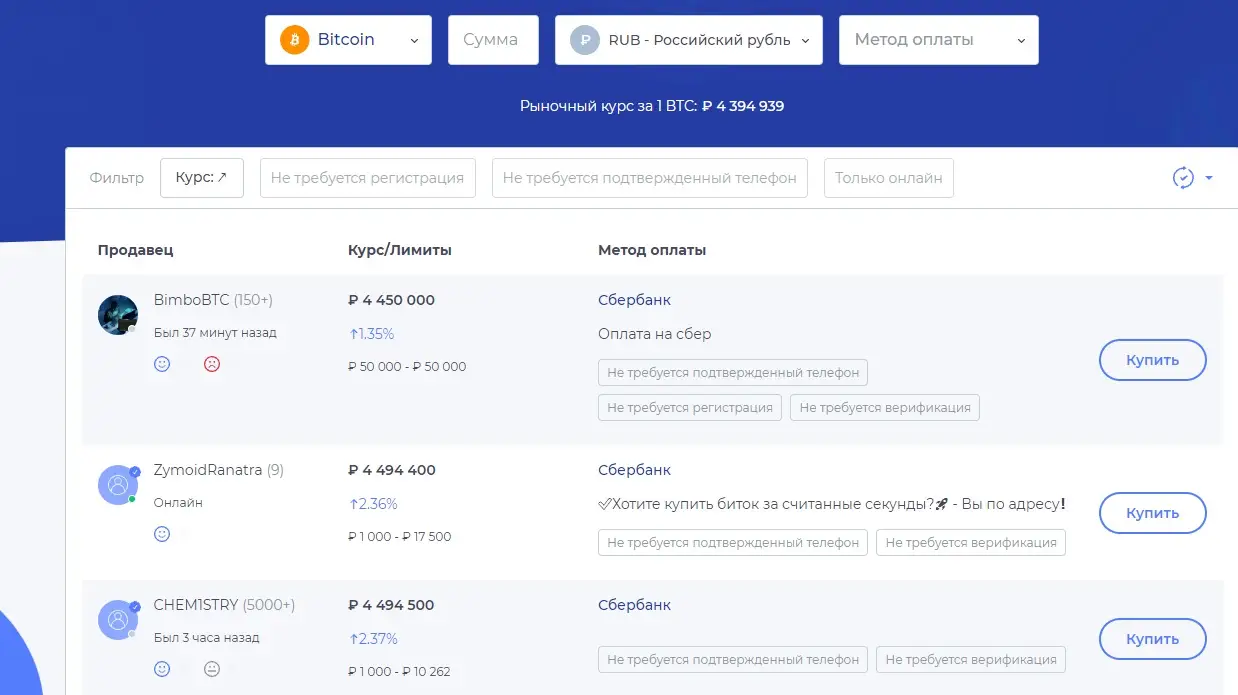Expand the refresh interval dropdown arrow
This screenshot has width=1238, height=695.
pos(1209,178)
